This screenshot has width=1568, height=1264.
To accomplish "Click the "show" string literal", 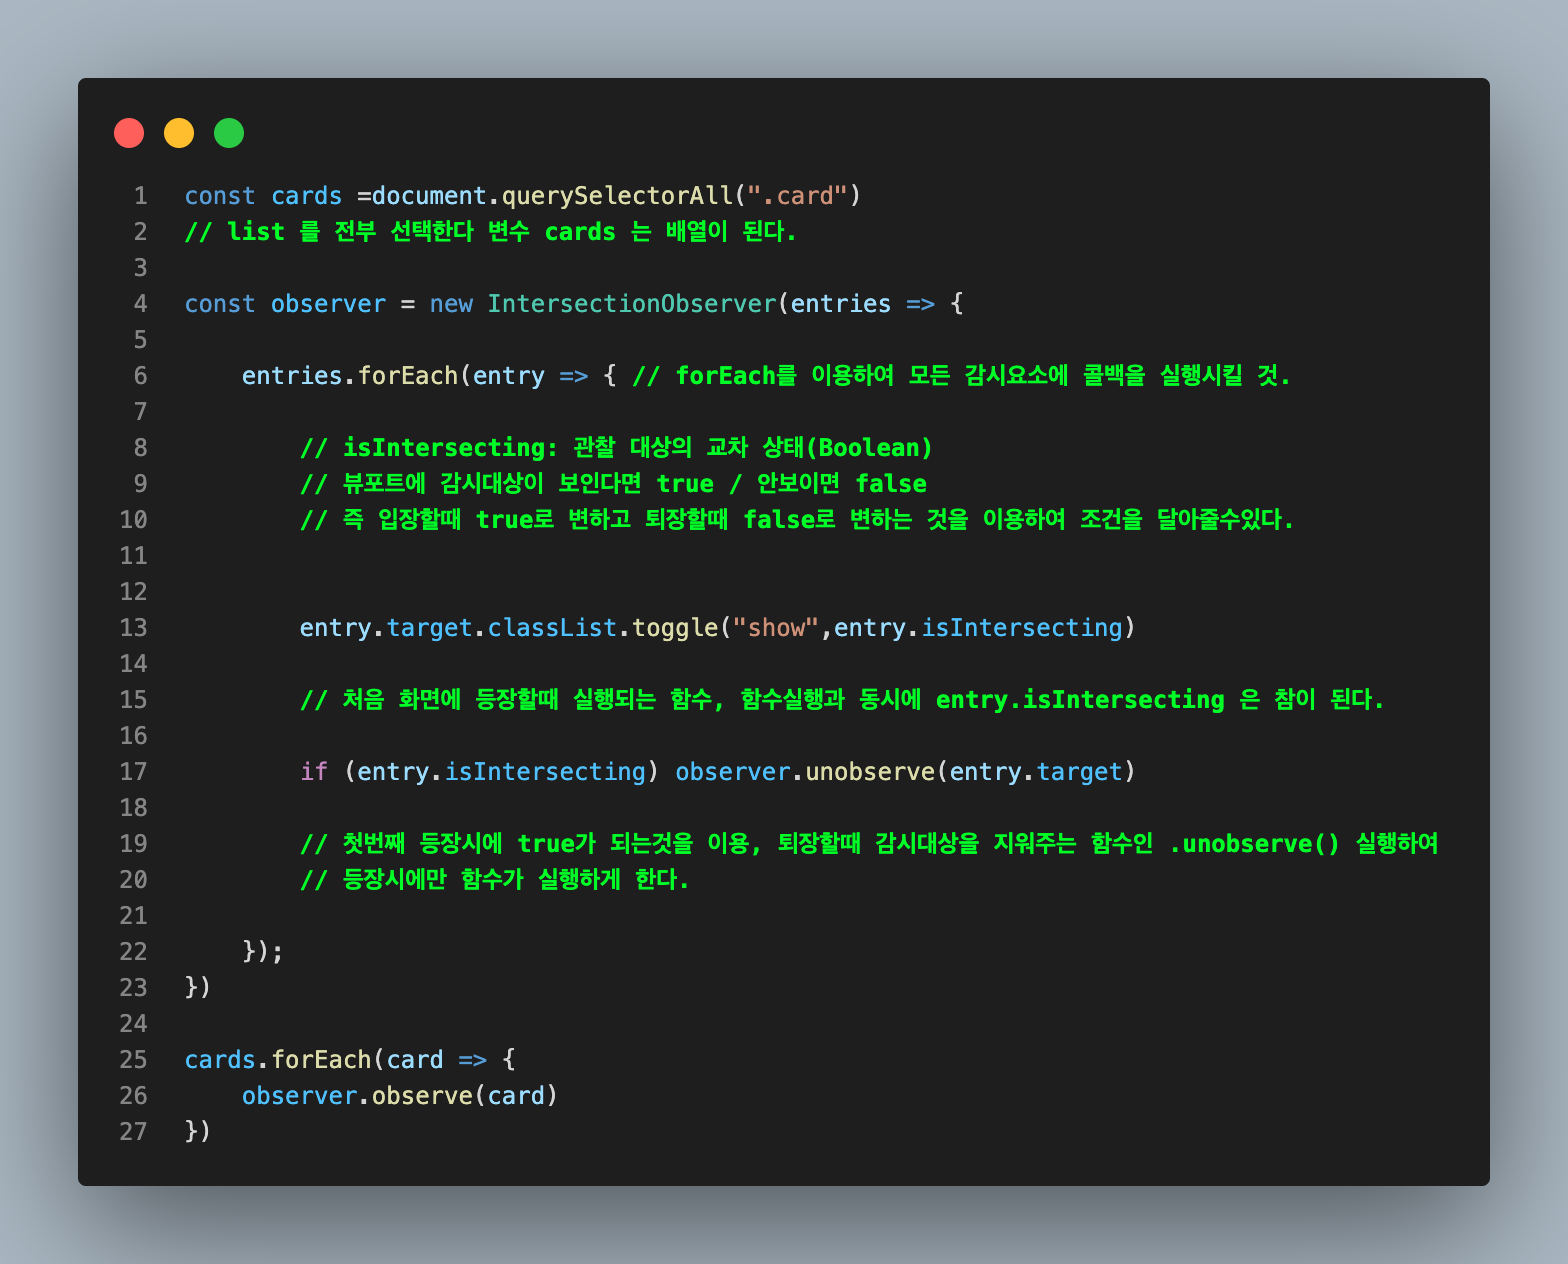I will coord(776,628).
